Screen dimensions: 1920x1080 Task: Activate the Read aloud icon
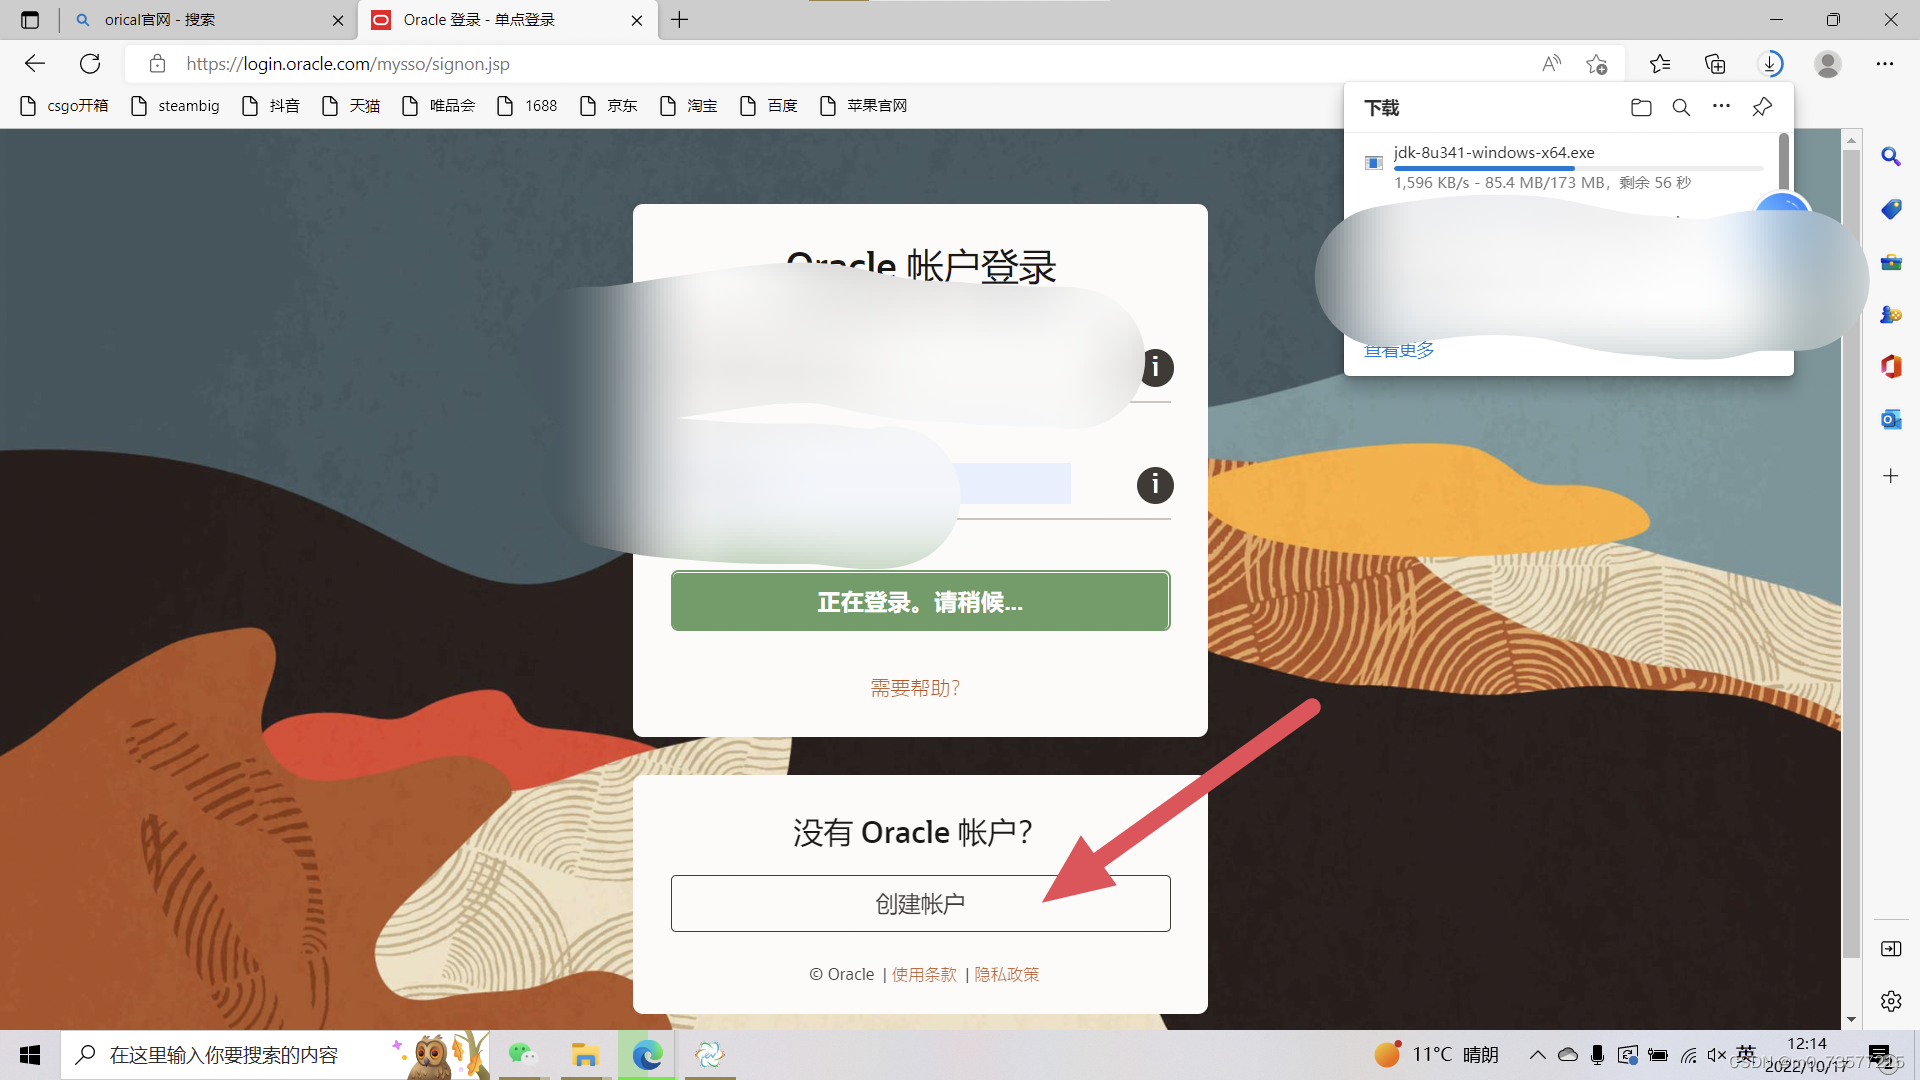coord(1551,64)
